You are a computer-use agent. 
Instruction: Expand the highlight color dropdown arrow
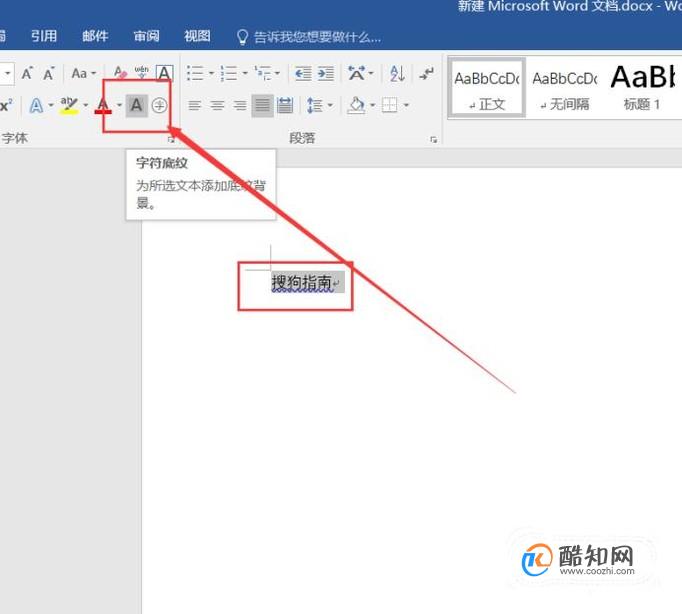pyautogui.click(x=85, y=105)
